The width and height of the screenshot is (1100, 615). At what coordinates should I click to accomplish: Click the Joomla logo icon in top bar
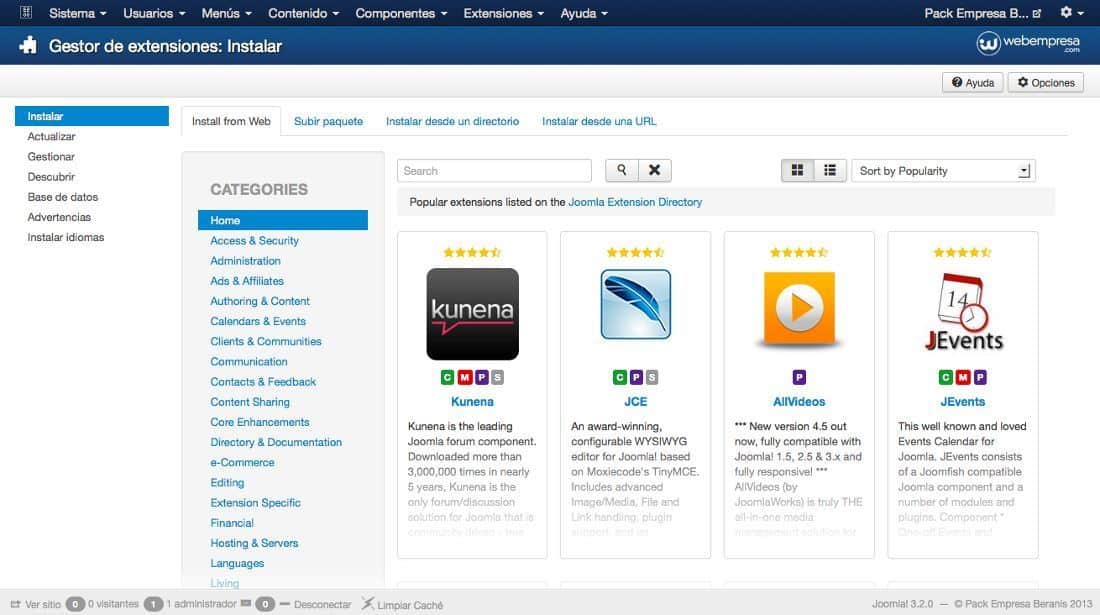[26, 13]
